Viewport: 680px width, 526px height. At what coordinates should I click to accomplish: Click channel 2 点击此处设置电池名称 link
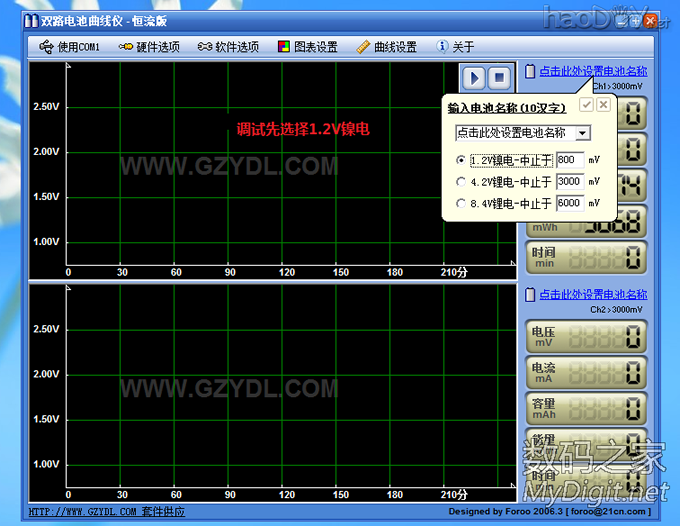593,294
